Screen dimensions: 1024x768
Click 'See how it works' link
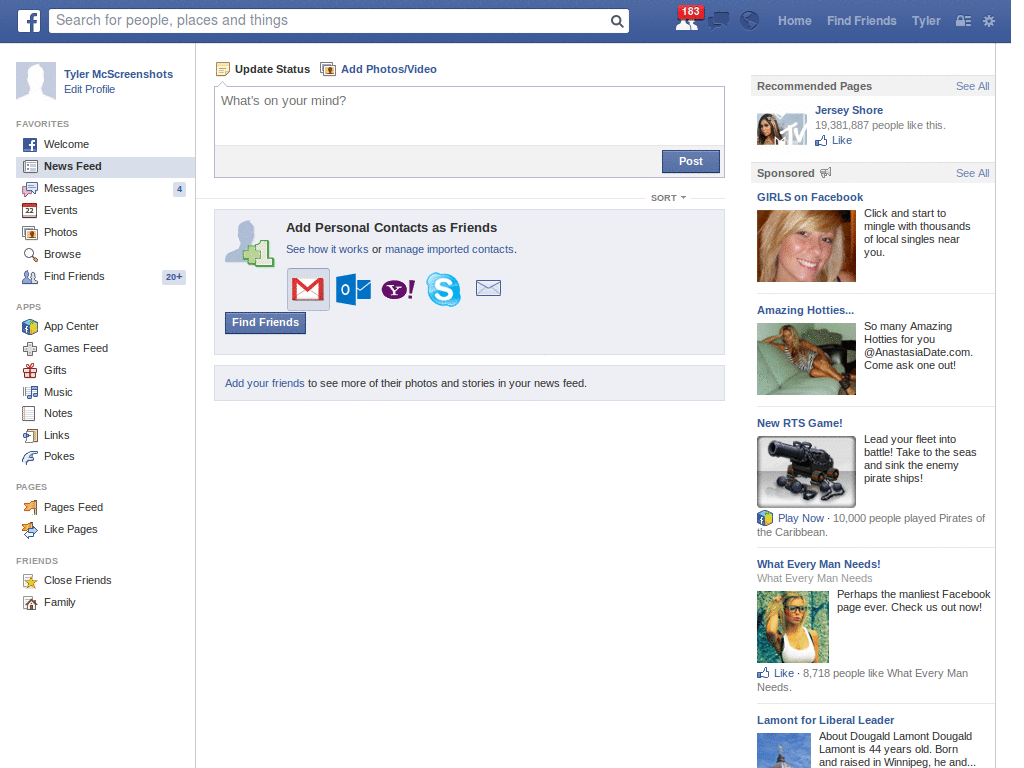click(x=327, y=249)
